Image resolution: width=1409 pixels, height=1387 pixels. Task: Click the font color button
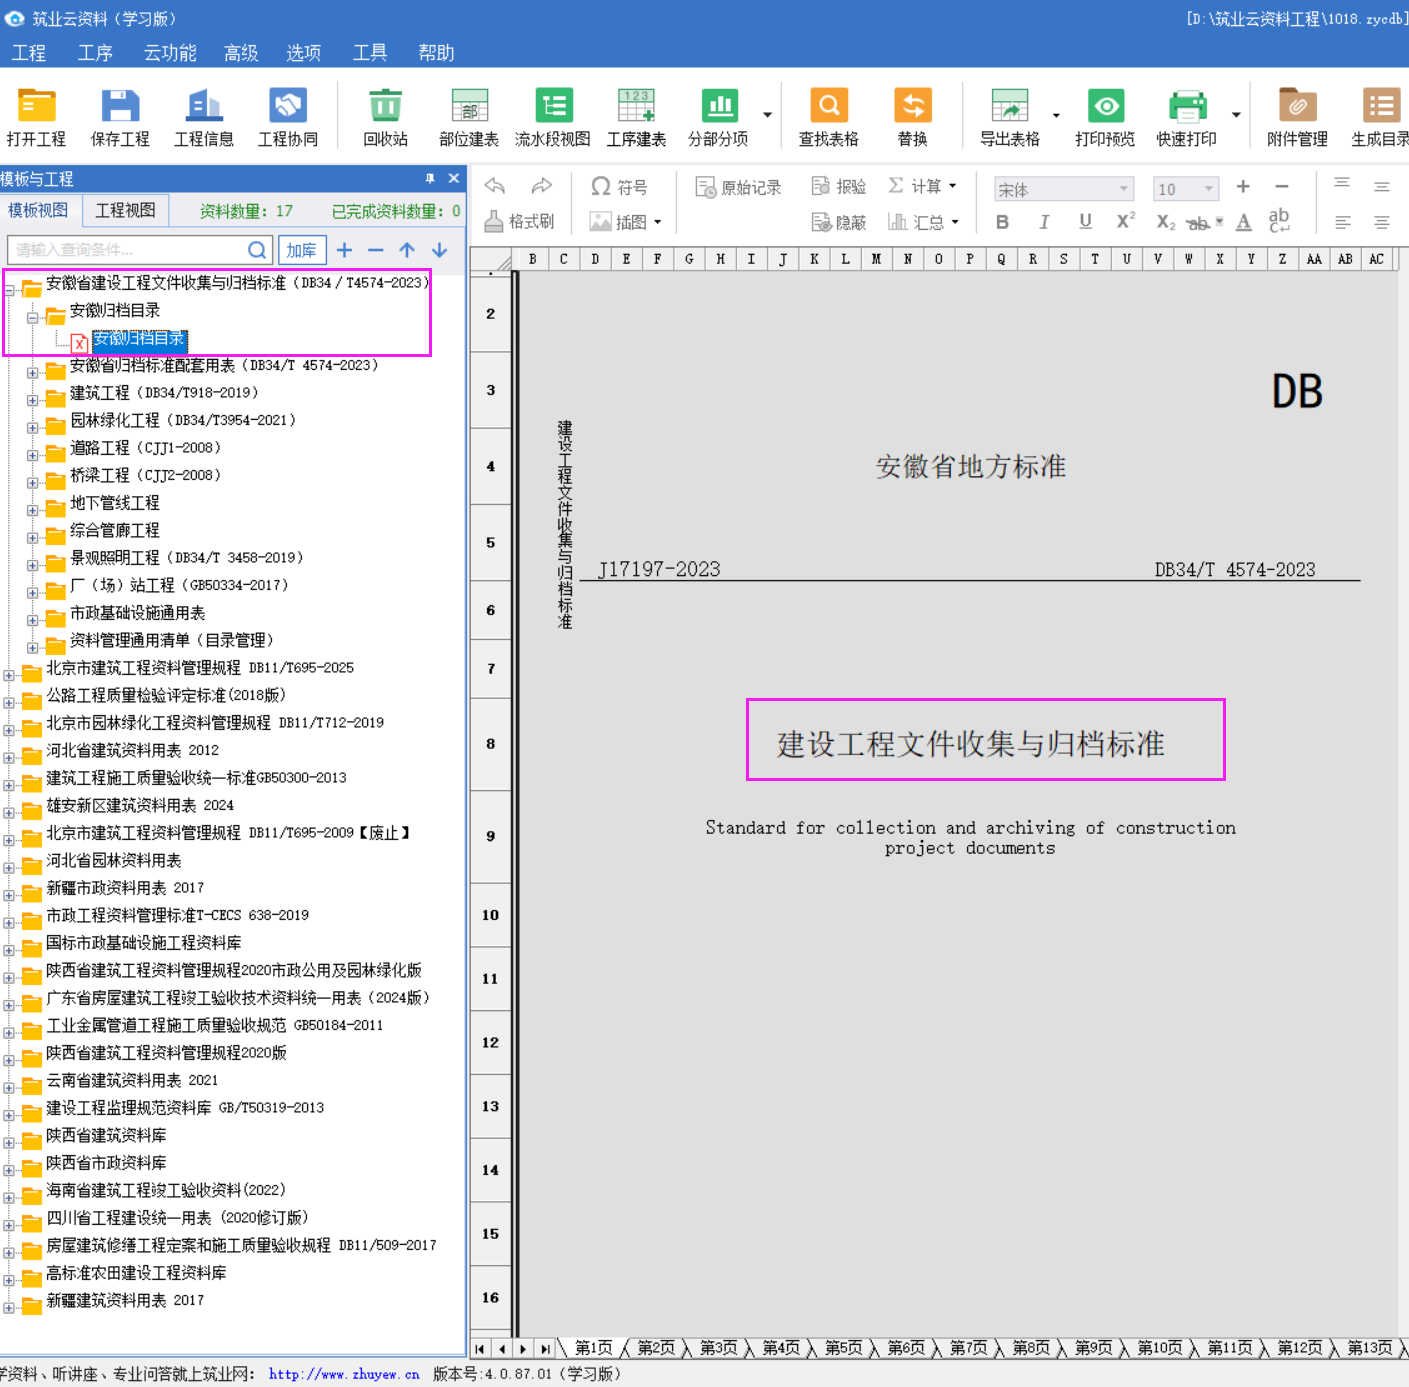(x=1243, y=222)
